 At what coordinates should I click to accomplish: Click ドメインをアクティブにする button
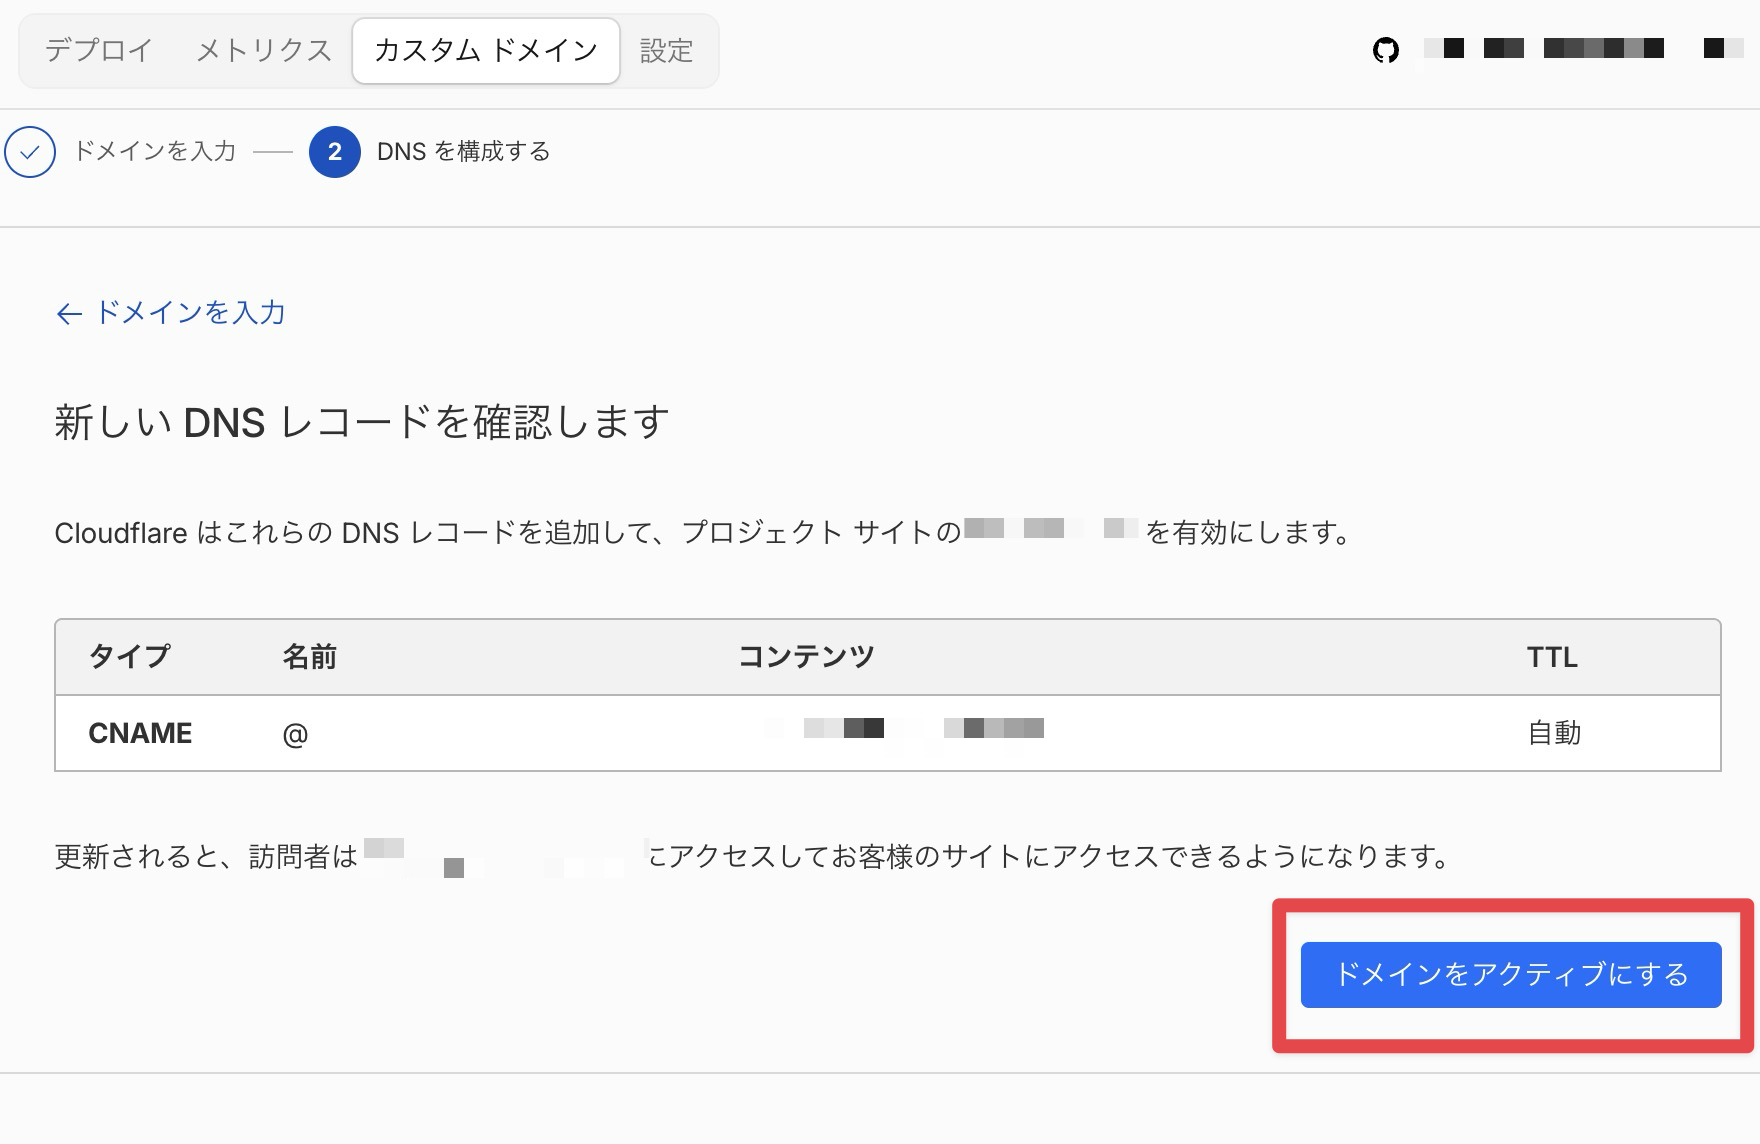1511,974
